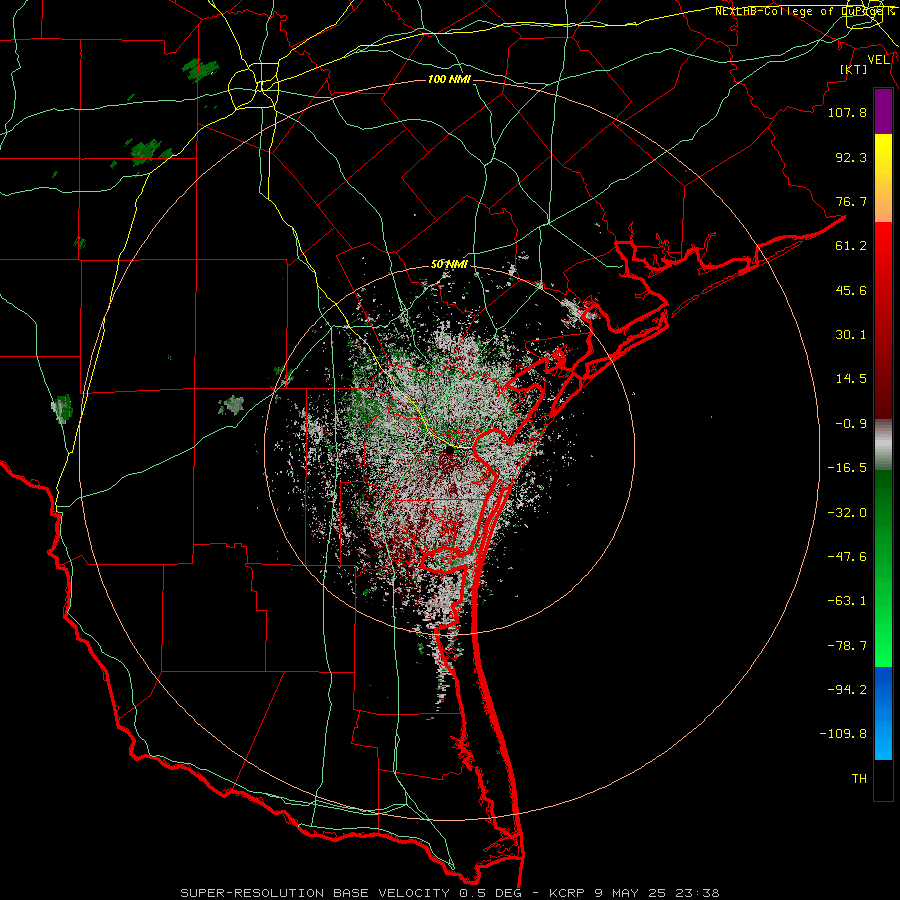Viewport: 900px width, 900px height.
Task: Click the 45.6 velocity scale value
Action: tap(851, 290)
